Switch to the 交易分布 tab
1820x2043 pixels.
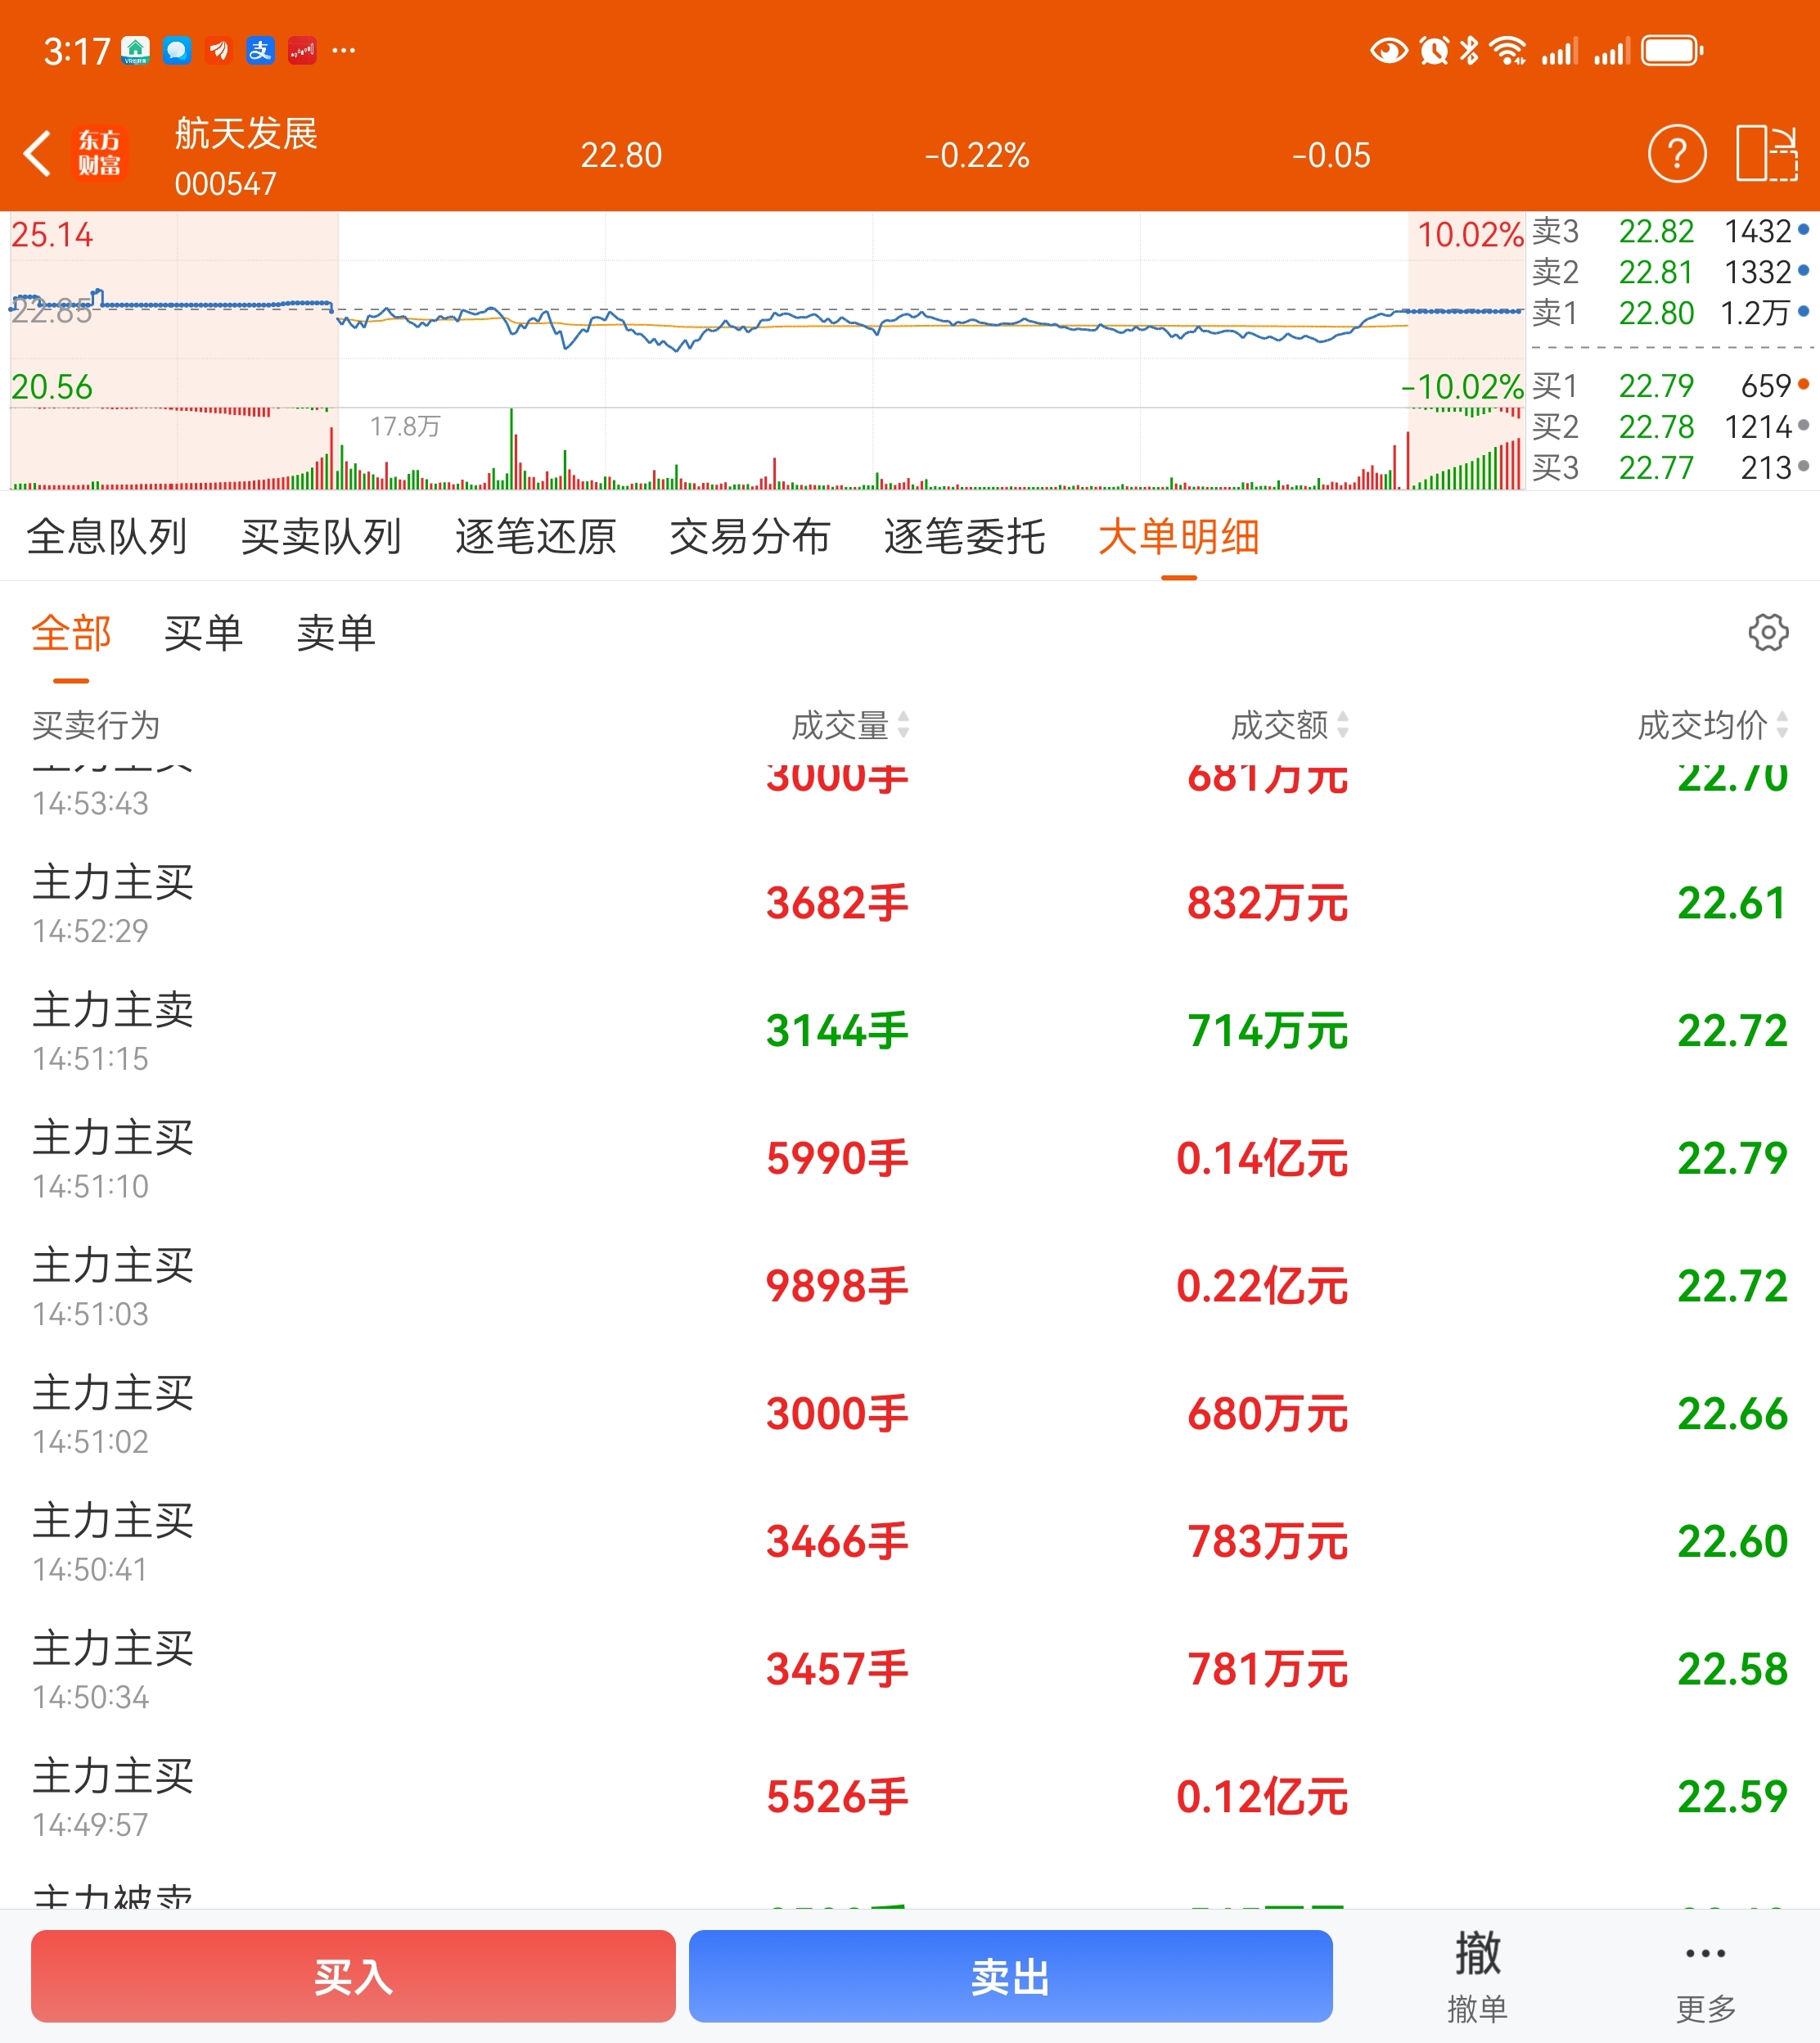click(749, 537)
